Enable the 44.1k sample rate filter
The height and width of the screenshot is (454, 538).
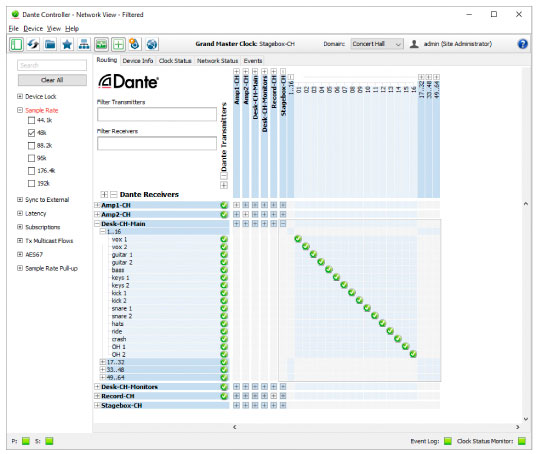point(31,120)
